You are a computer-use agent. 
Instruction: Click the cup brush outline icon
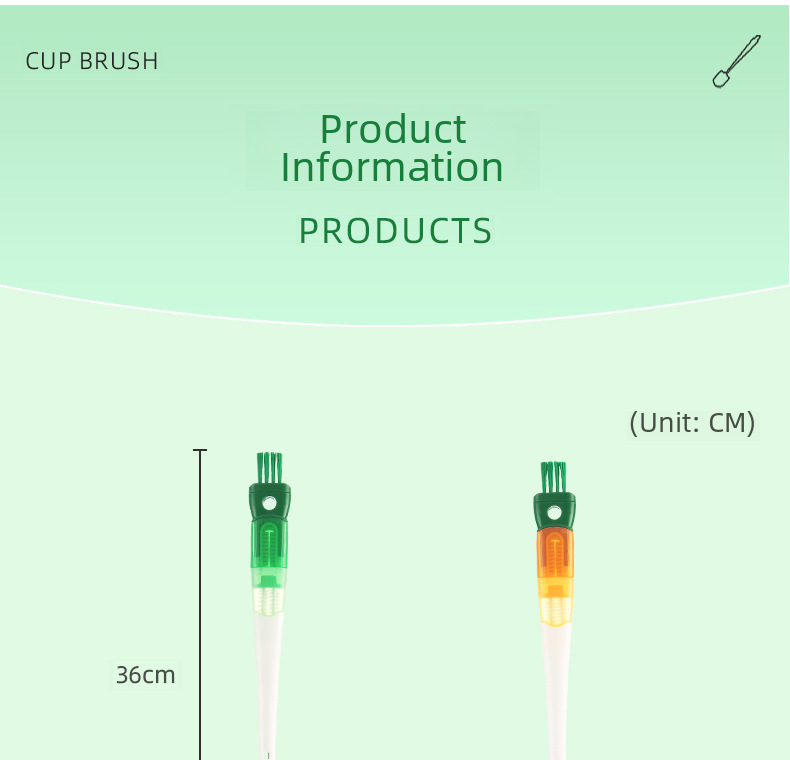736,61
